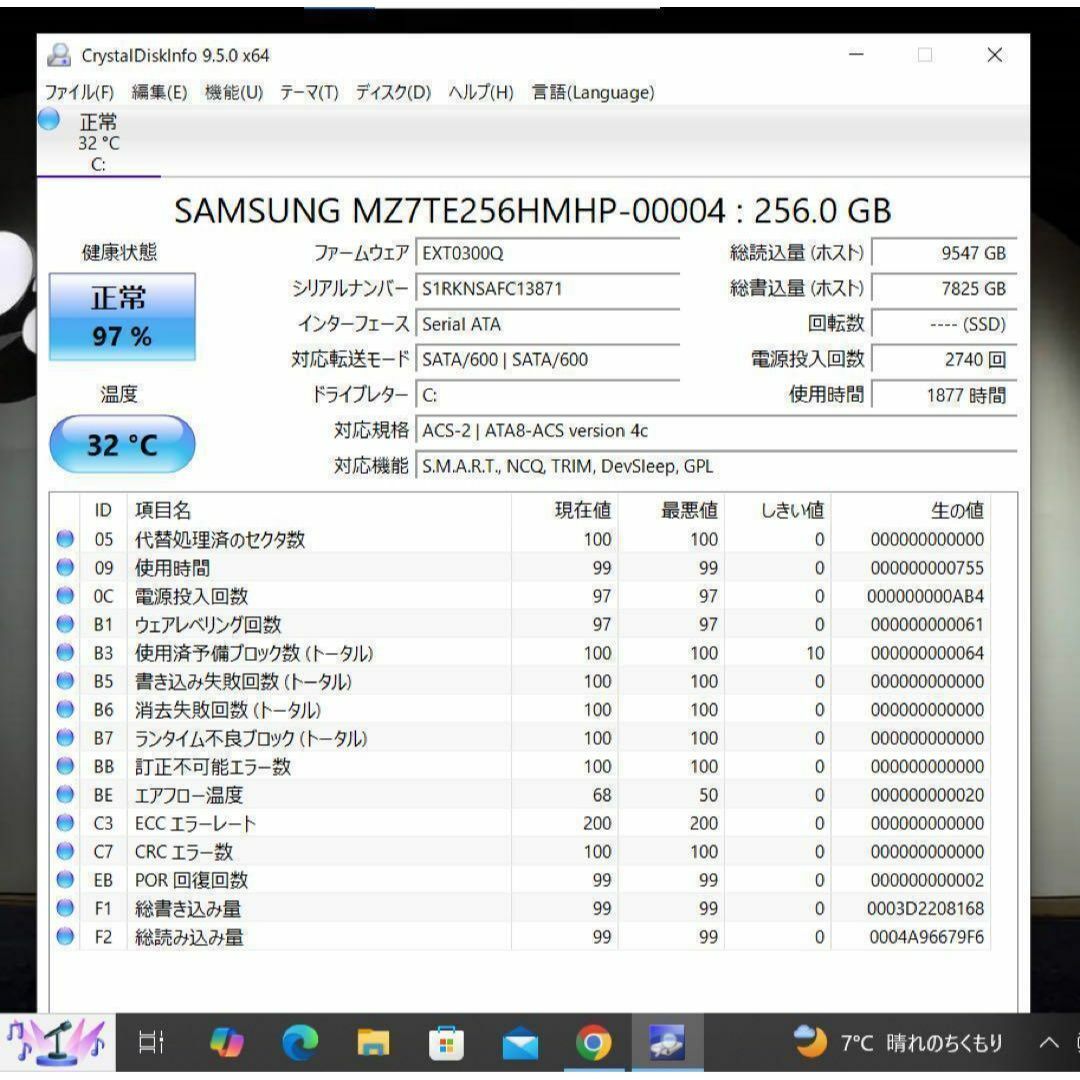
Task: Click the 正常 97 % health status button
Action: [122, 317]
